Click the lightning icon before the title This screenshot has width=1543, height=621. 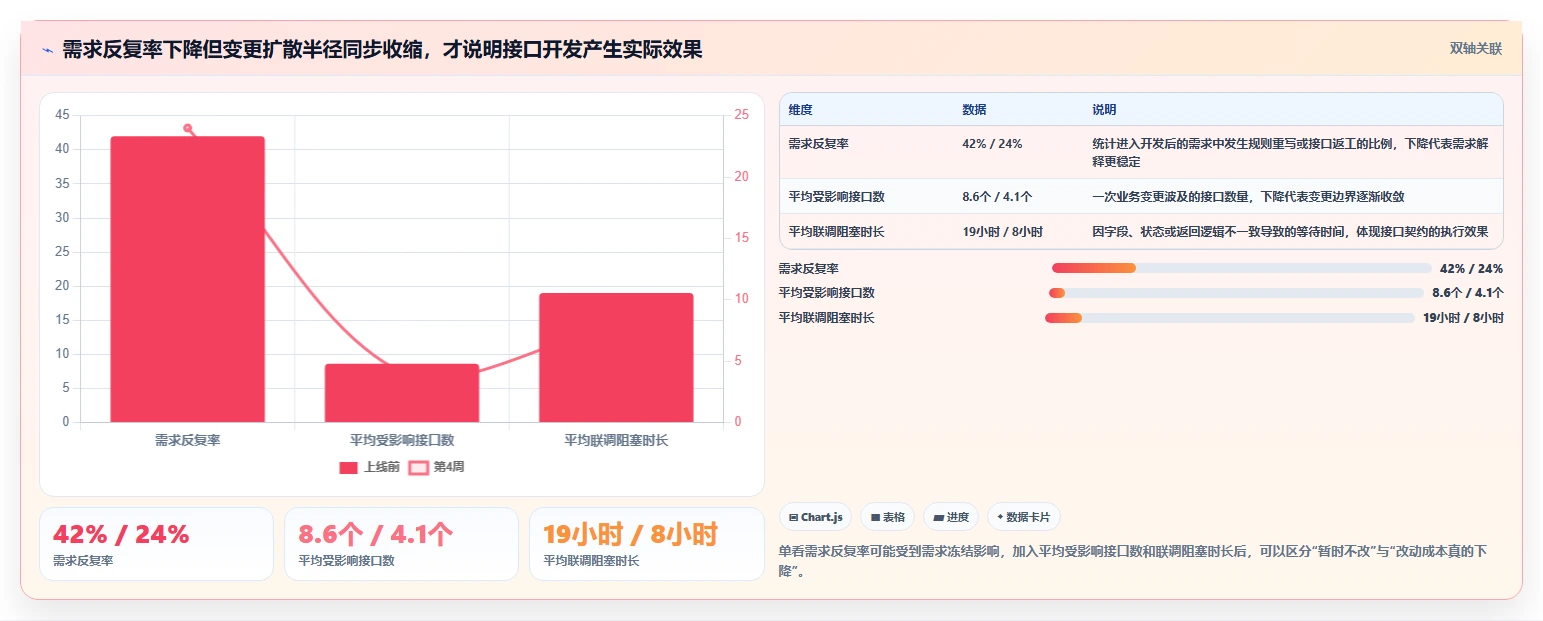pos(48,50)
